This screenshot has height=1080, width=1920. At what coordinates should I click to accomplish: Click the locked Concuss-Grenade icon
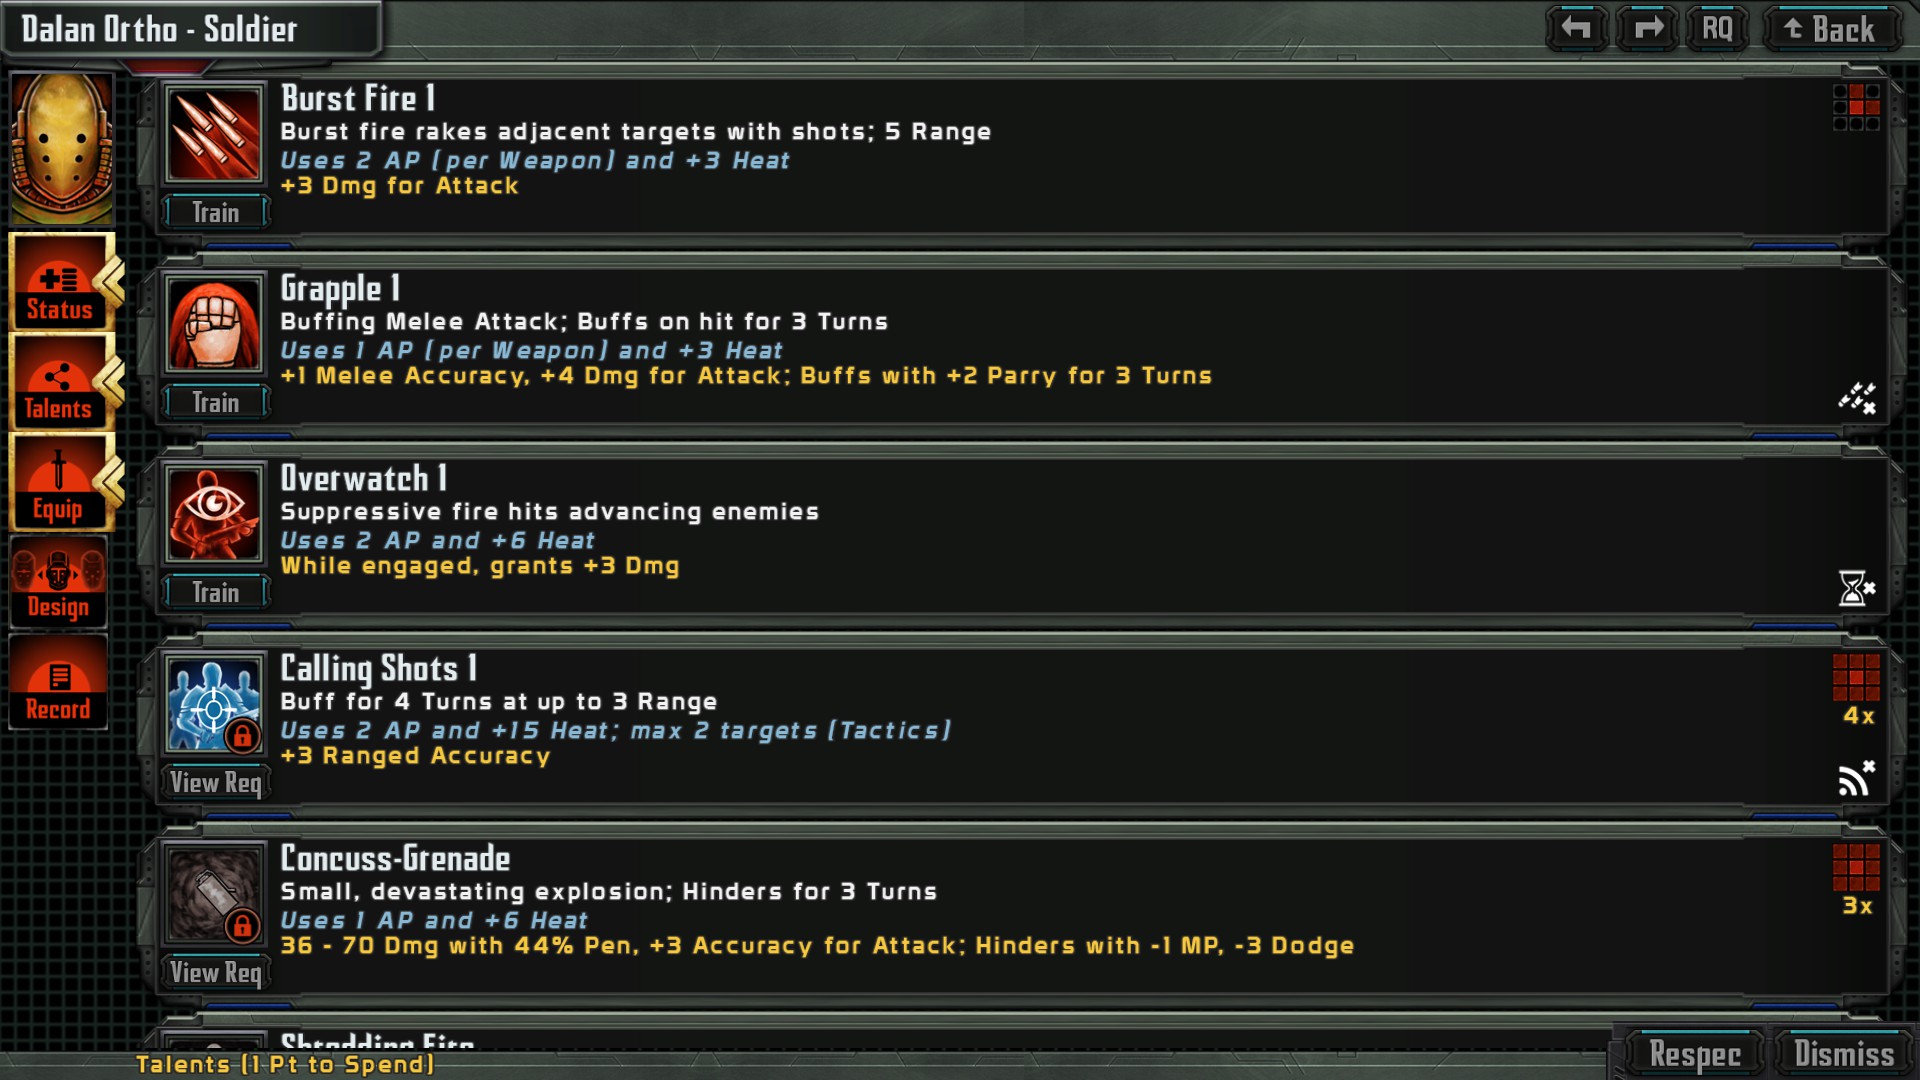(214, 895)
